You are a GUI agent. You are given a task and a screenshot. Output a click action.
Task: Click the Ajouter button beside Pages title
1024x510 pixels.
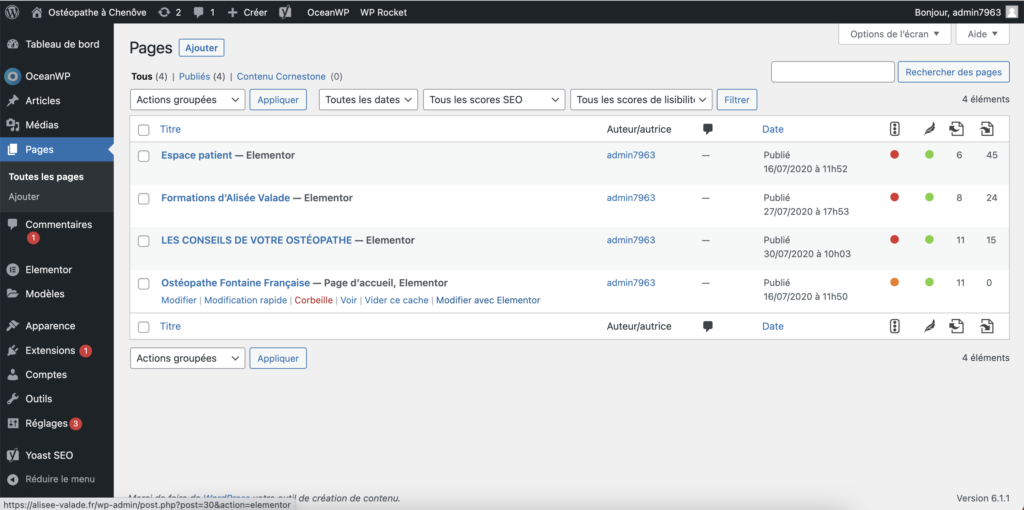(201, 48)
